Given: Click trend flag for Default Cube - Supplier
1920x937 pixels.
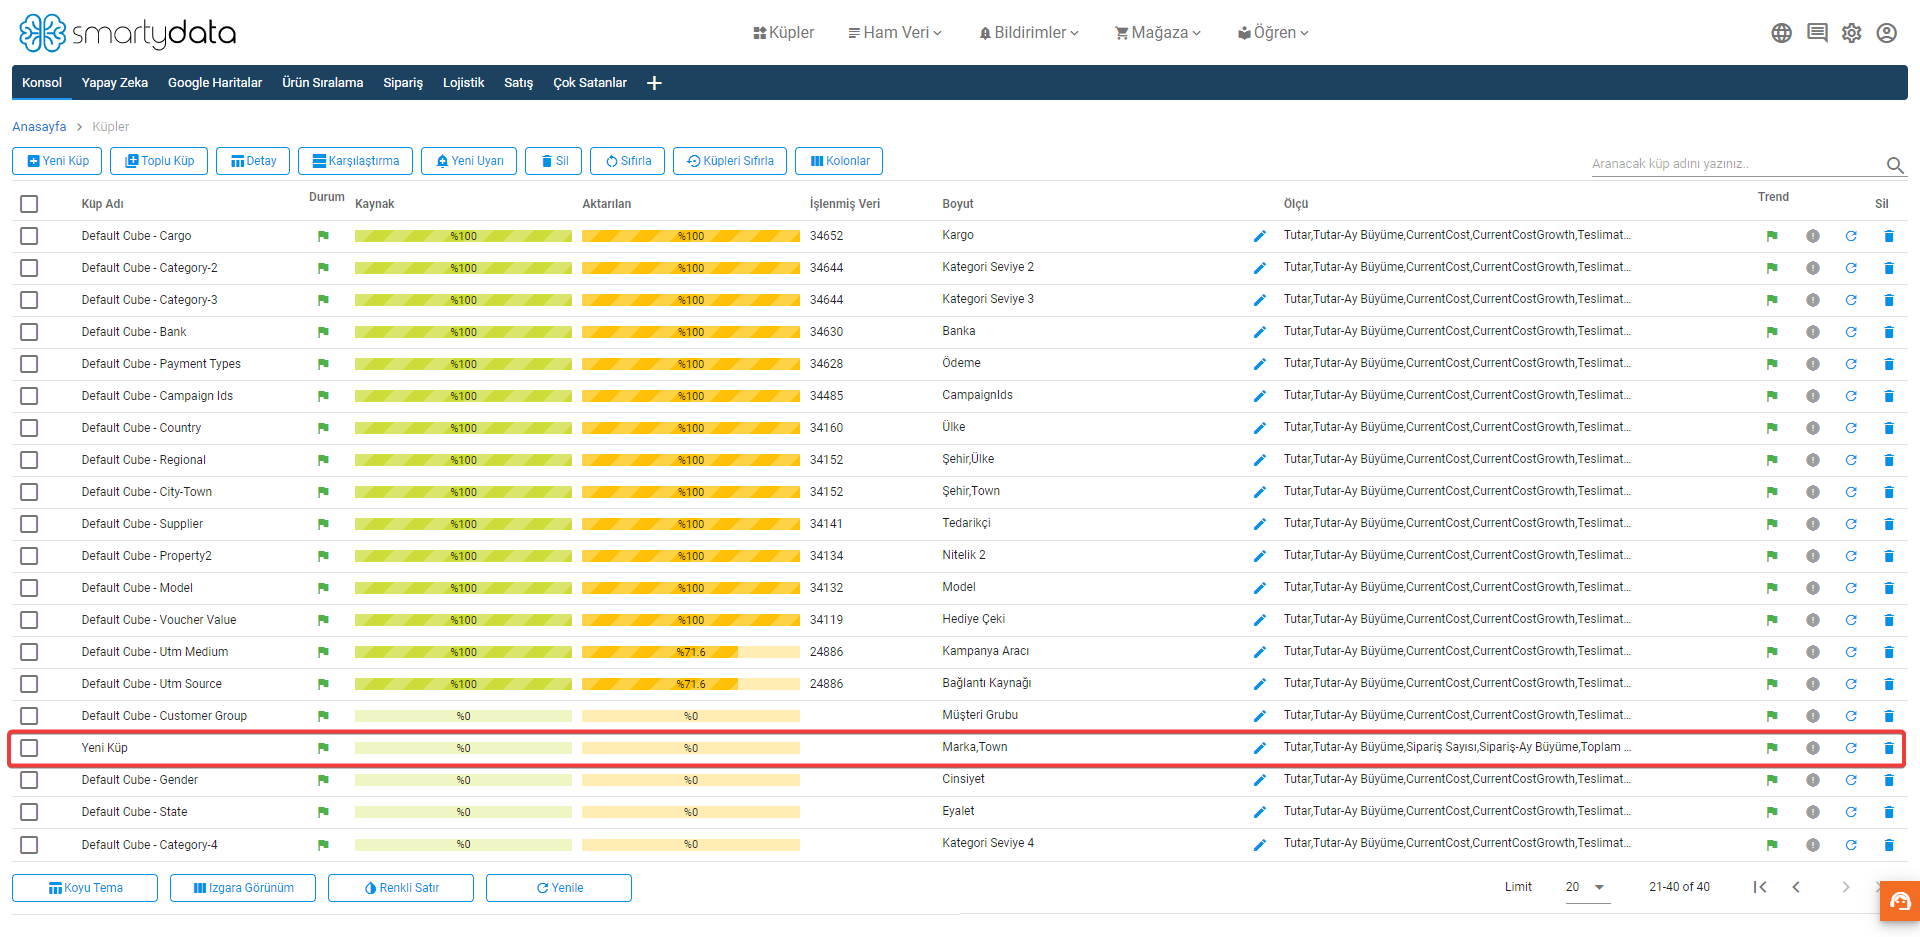Looking at the screenshot, I should pos(1772,524).
